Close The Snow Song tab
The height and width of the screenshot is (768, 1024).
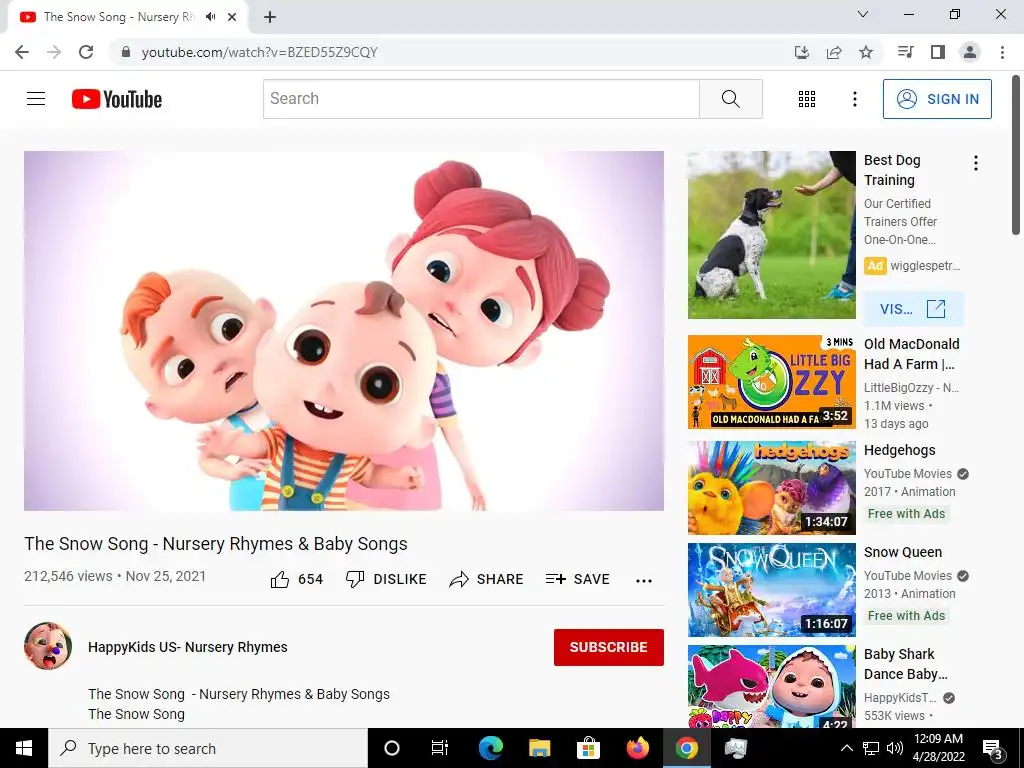pyautogui.click(x=232, y=17)
